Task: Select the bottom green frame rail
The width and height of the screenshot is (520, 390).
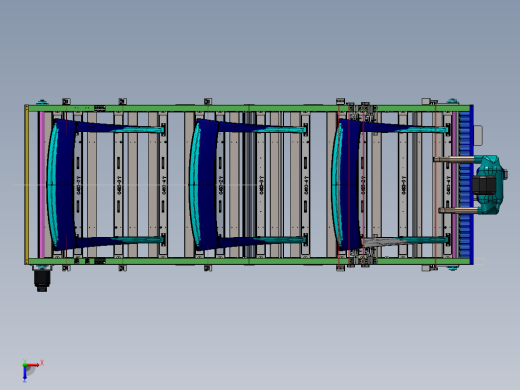Action: pos(248,261)
